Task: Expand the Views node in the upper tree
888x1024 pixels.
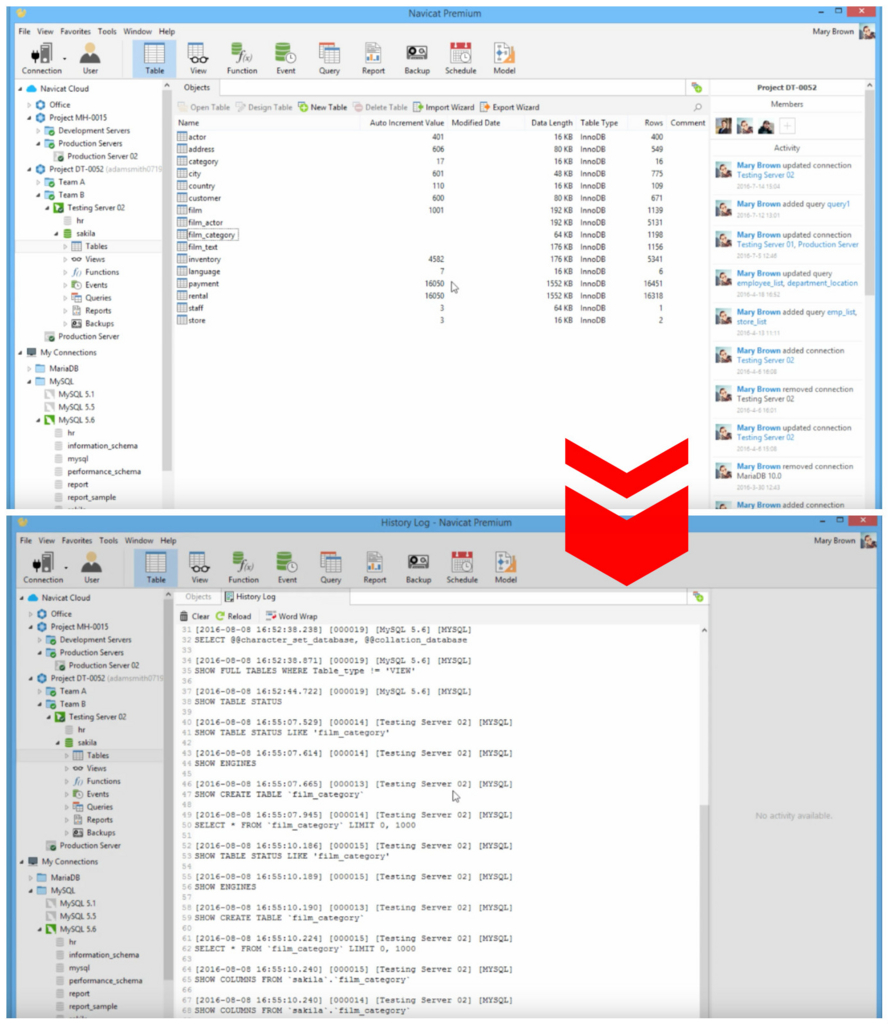Action: point(65,259)
